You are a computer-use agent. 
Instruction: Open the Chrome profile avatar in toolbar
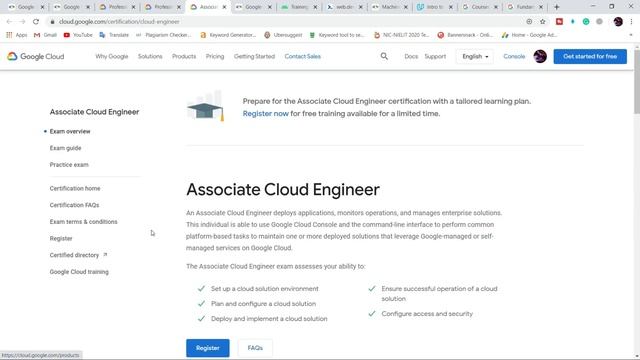[618, 22]
